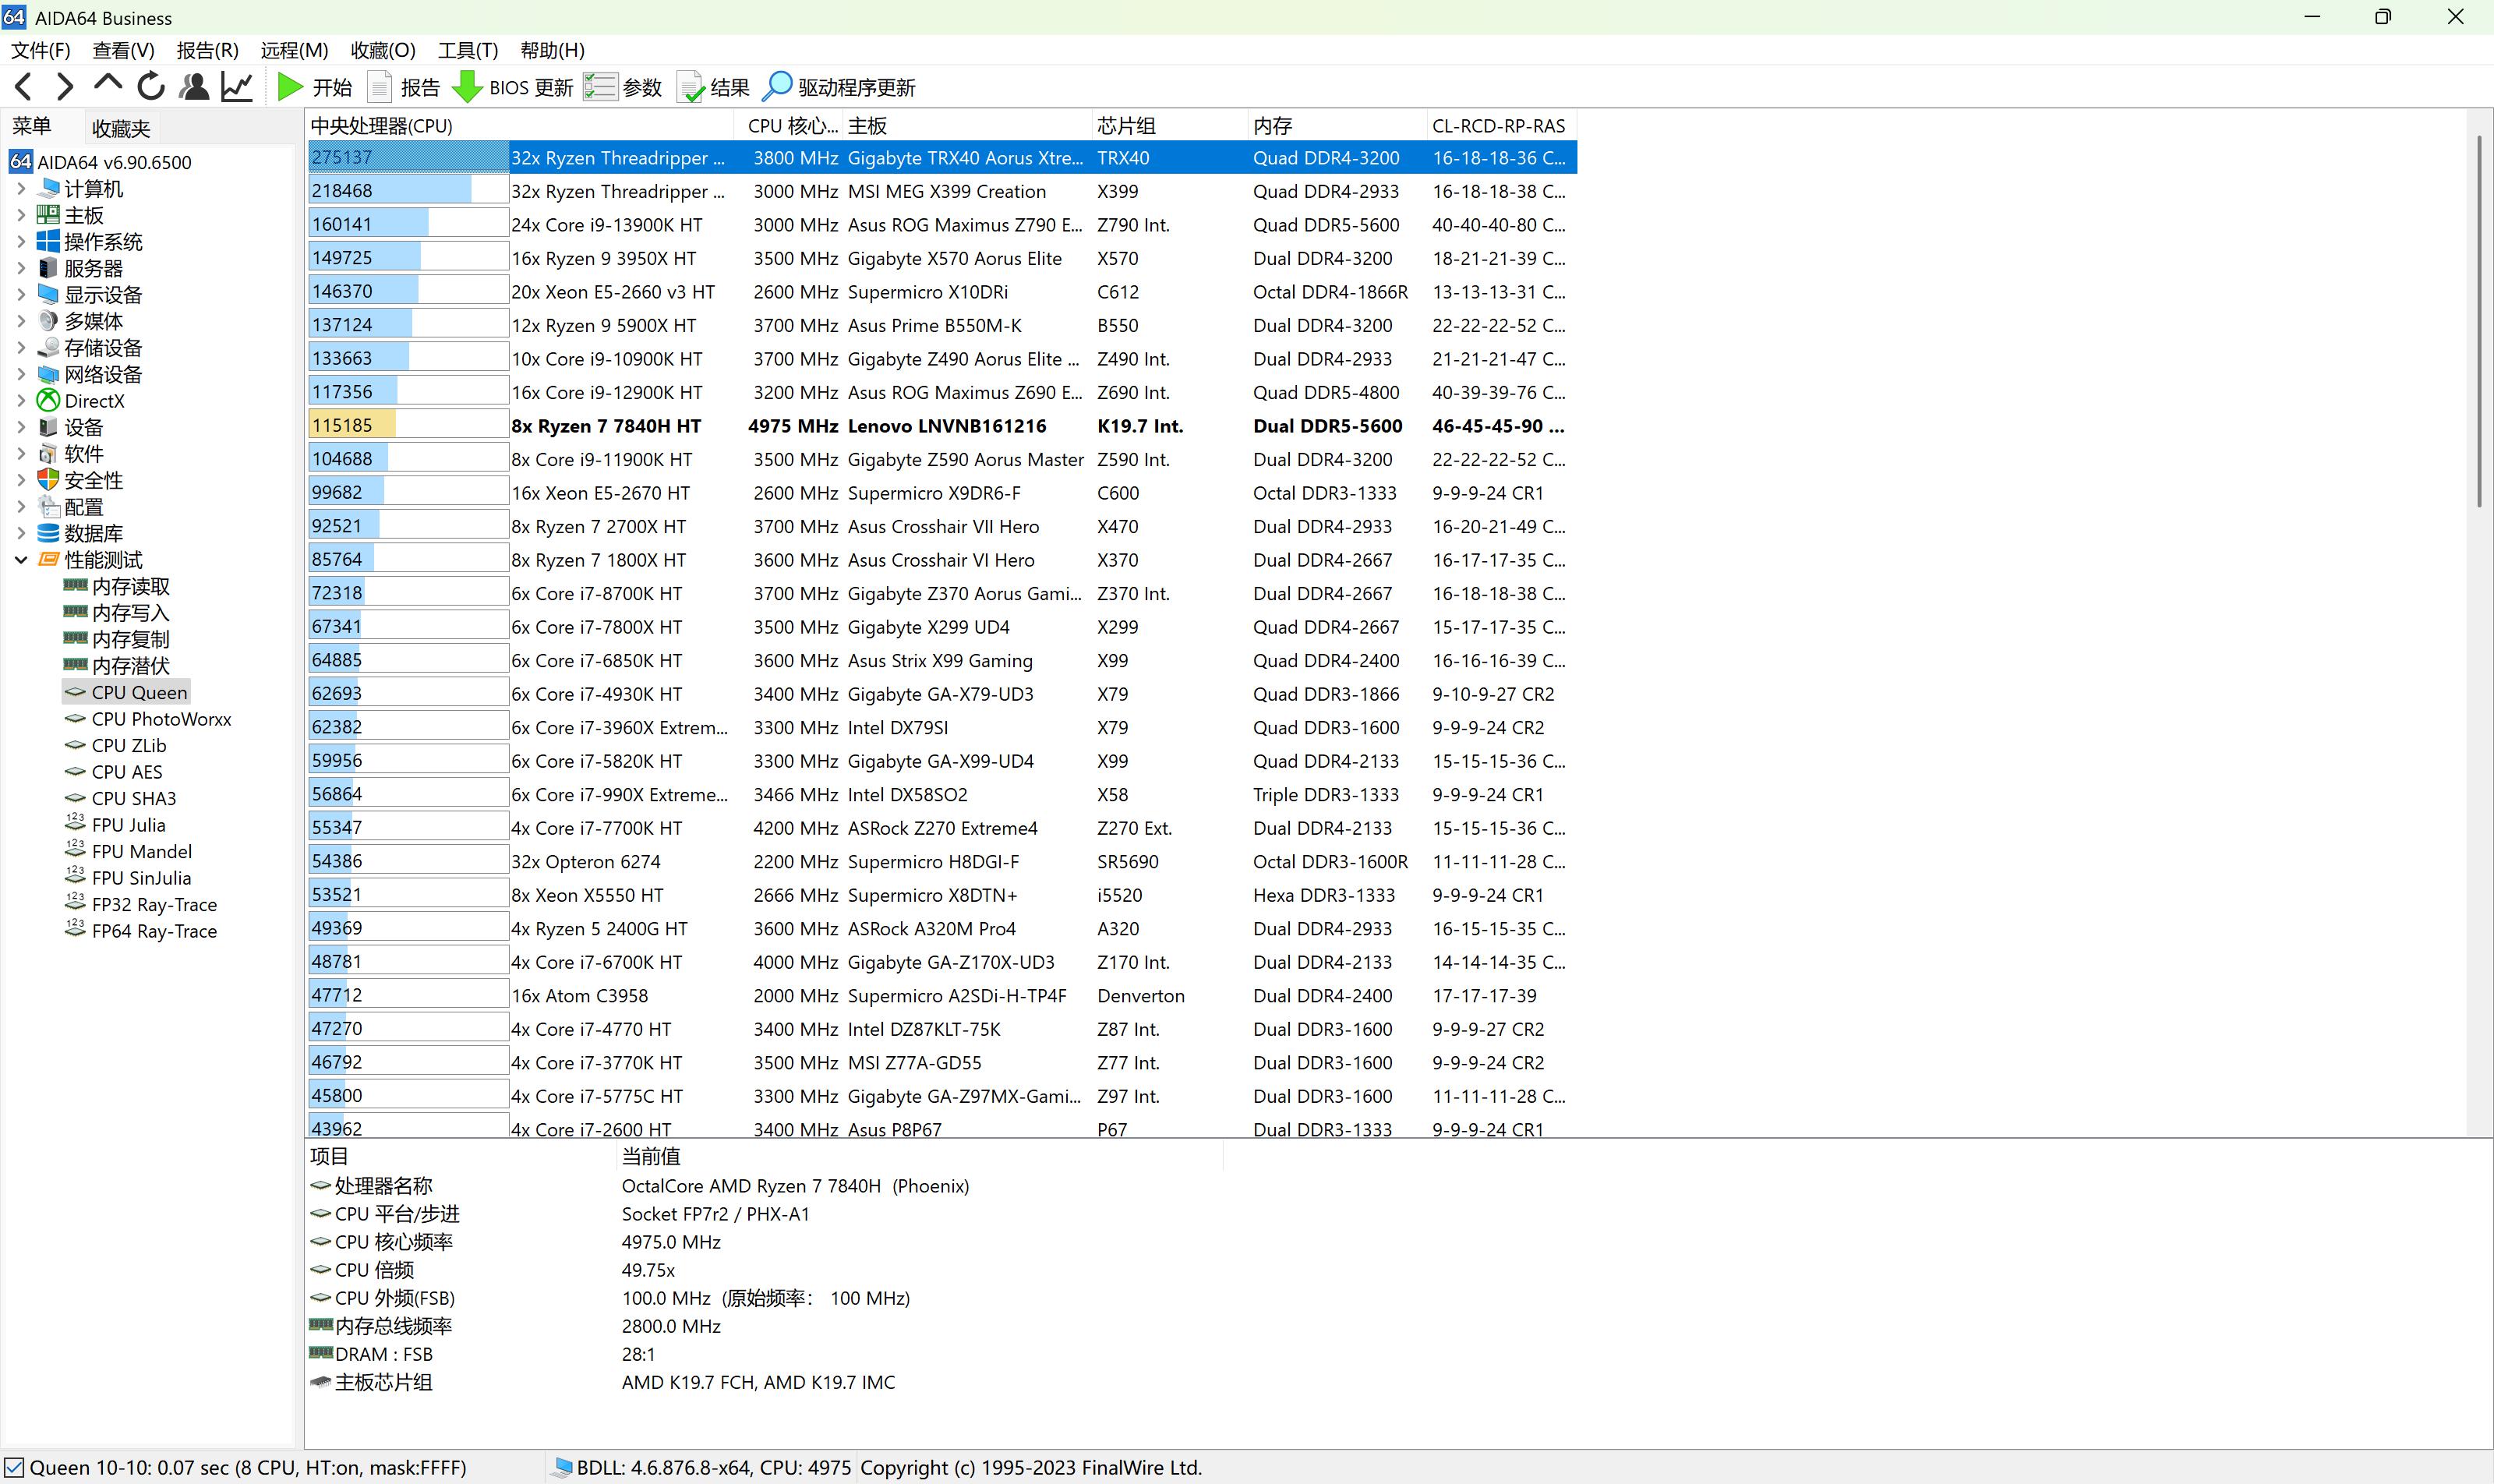Click the graph chart toolbar icon
Screen dimensions: 2494x1484
coord(237,87)
